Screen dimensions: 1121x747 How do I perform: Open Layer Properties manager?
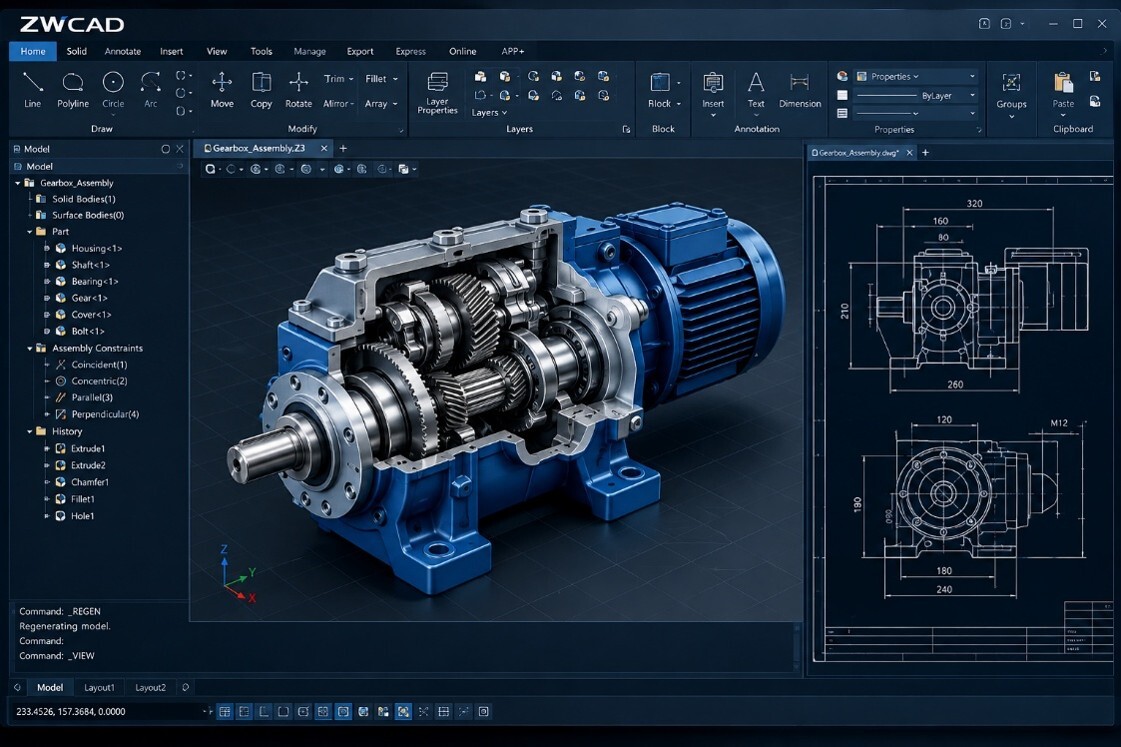pyautogui.click(x=437, y=93)
